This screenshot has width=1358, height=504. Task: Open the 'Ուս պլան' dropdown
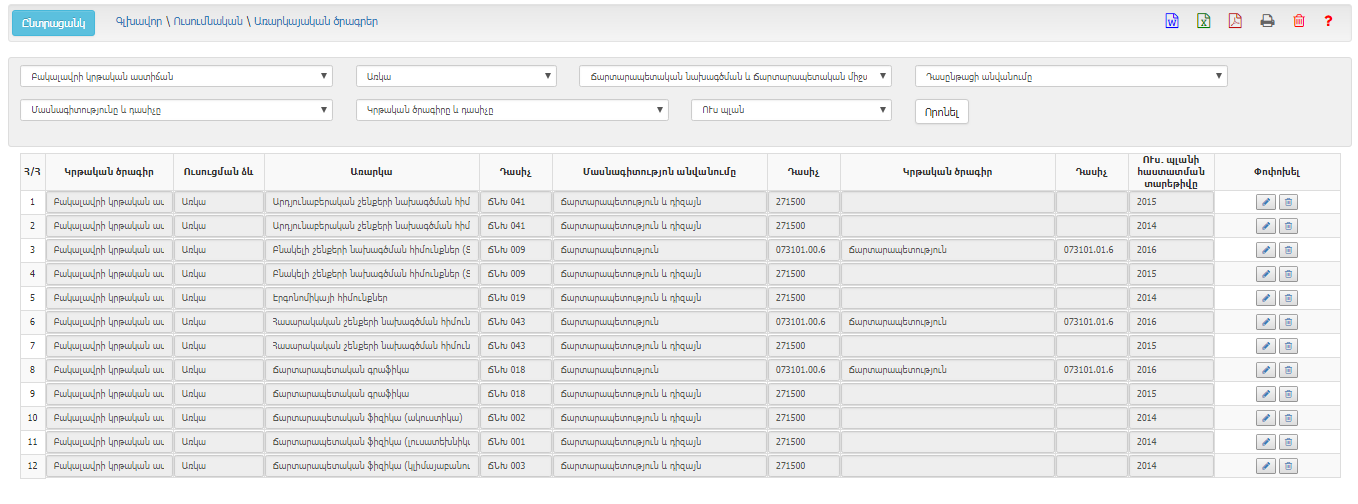[x=790, y=110]
